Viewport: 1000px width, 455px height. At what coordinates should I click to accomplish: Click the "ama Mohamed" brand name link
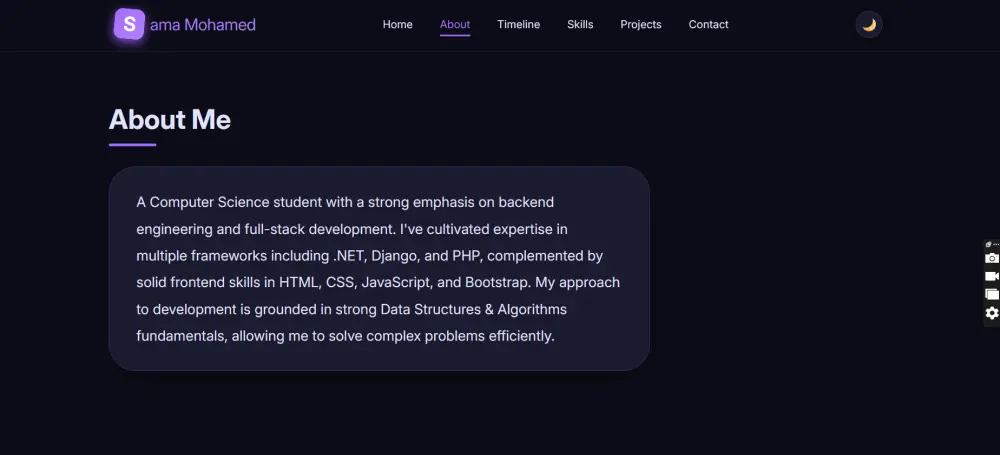coord(203,25)
